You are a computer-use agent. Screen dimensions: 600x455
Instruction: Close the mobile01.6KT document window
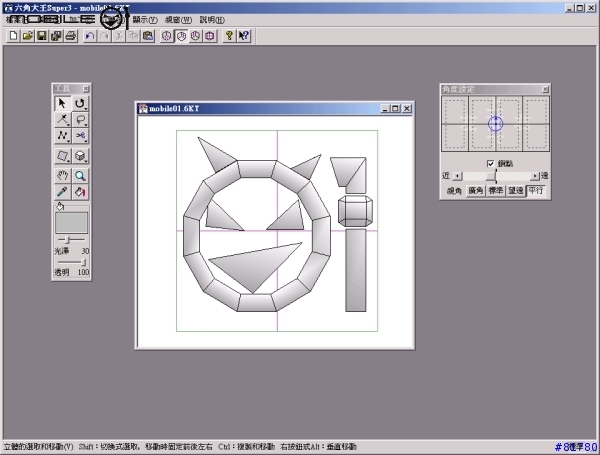coord(407,109)
